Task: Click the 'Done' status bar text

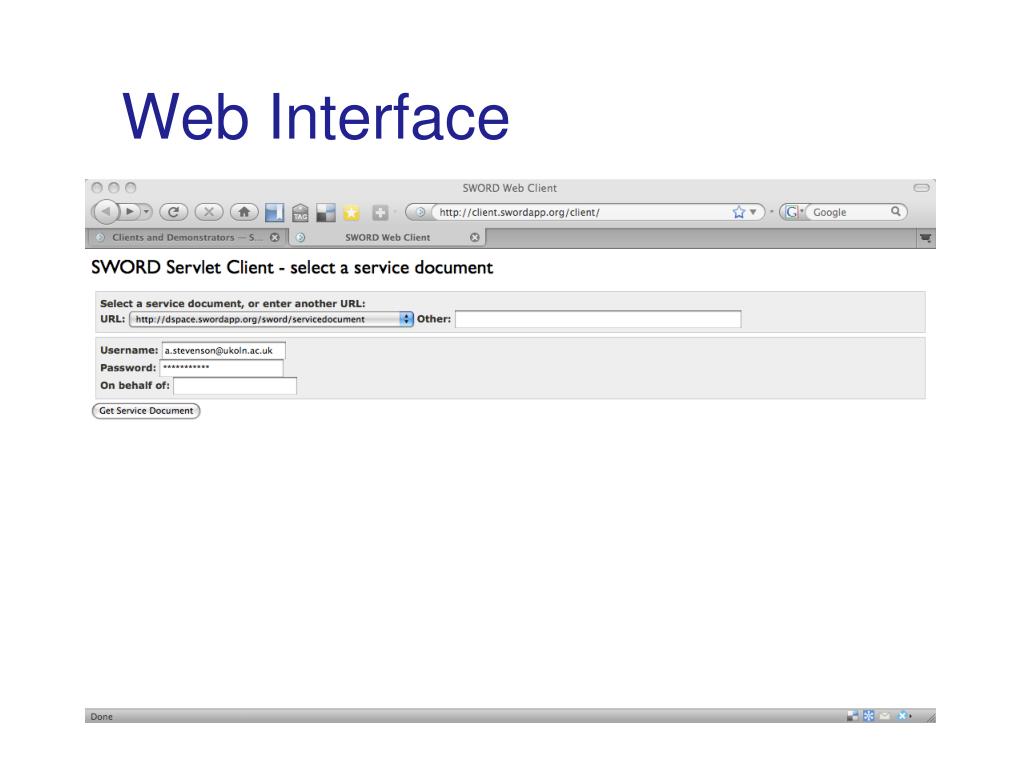Action: coord(101,716)
